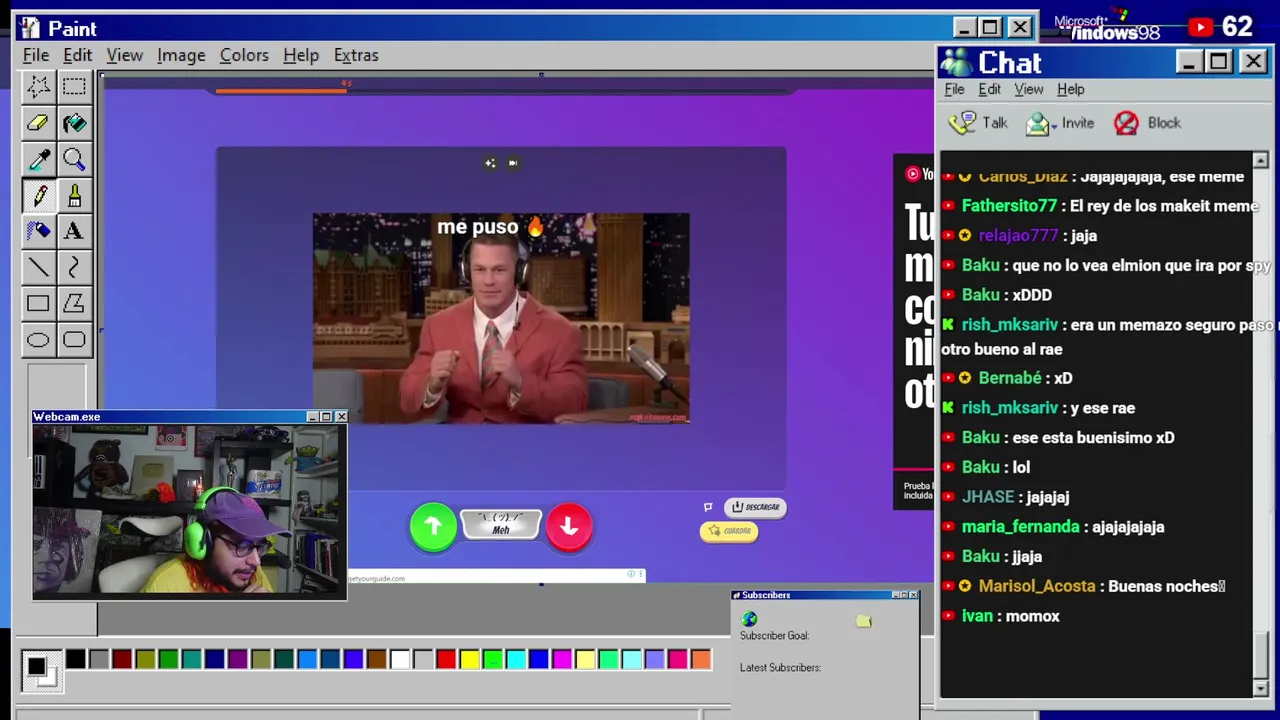
Task: Pick the white palette swatch
Action: tap(400, 659)
